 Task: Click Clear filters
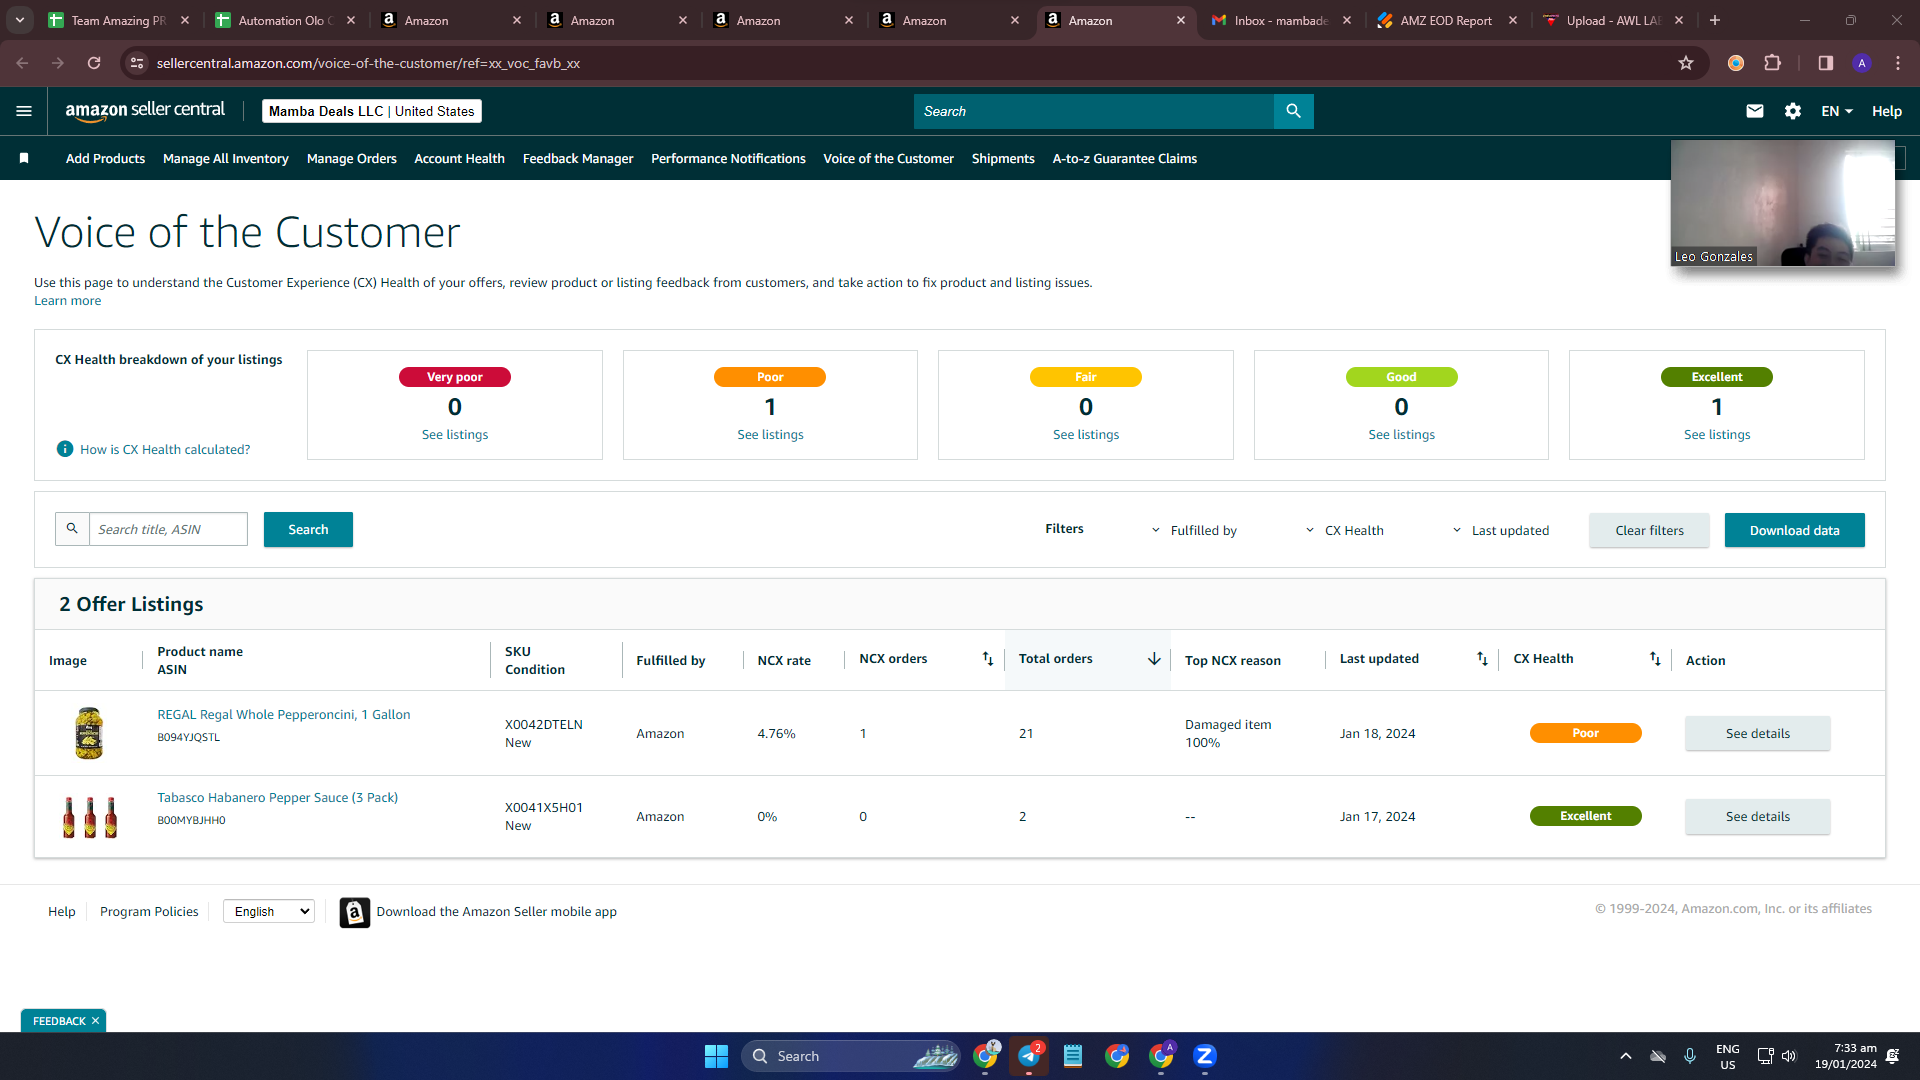(x=1649, y=530)
